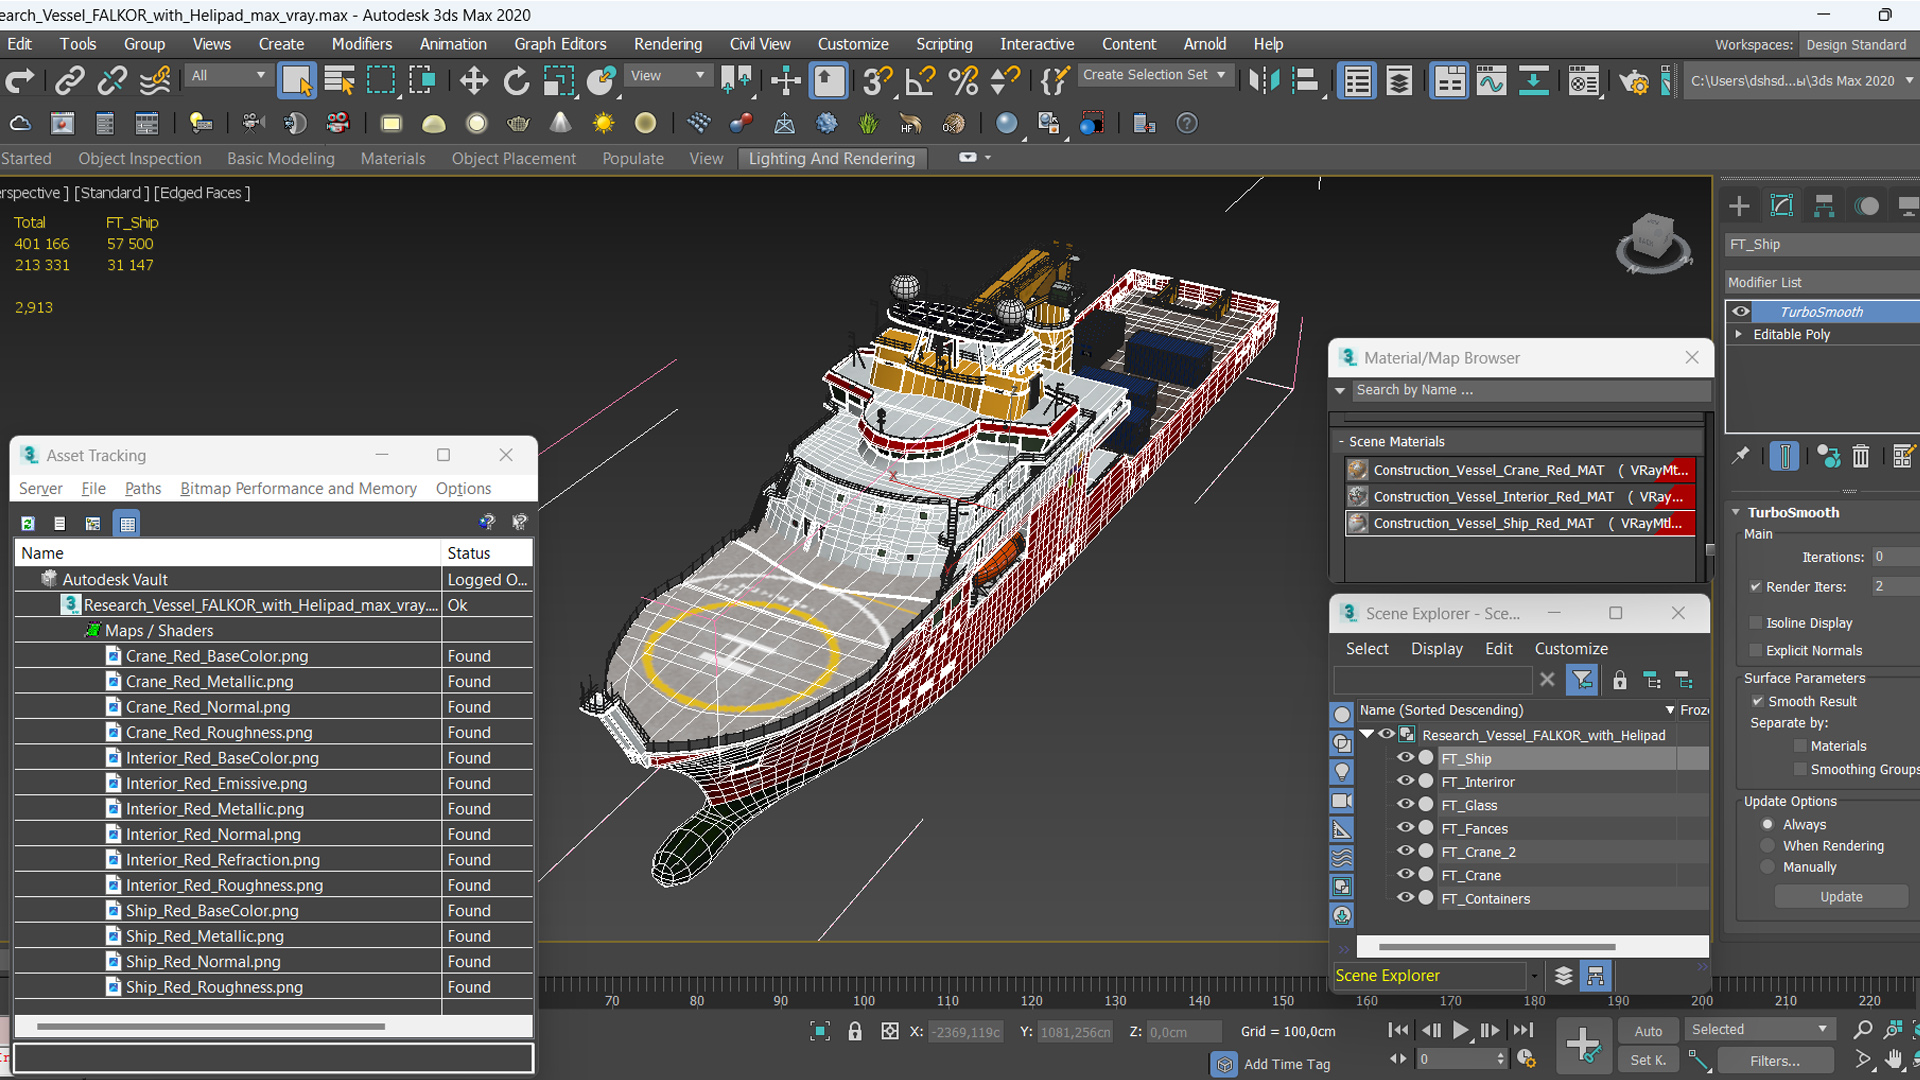Collapse the Scene Materials section
The image size is (1920, 1080).
pos(1341,441)
